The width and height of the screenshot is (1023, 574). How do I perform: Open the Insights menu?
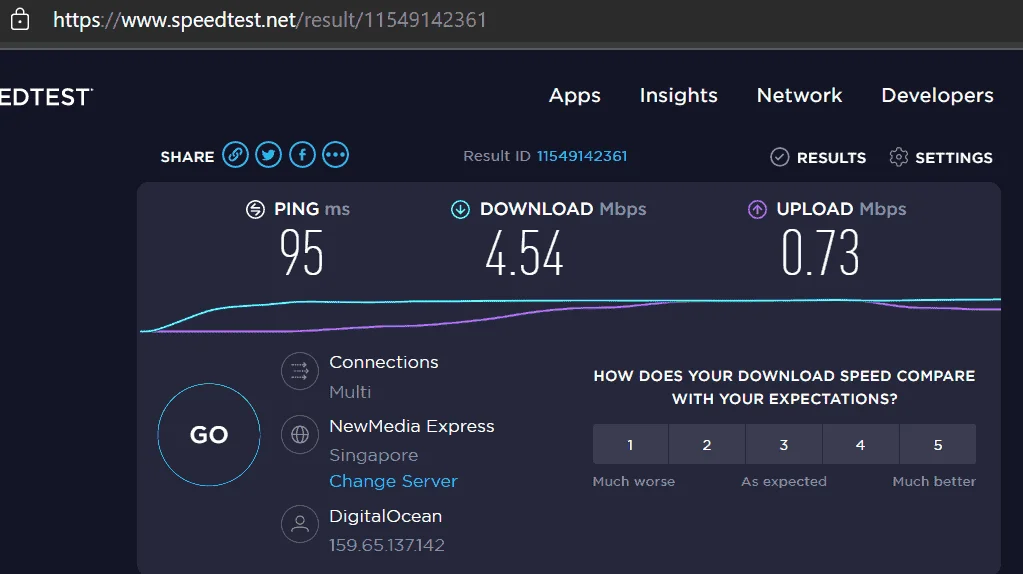pos(679,95)
